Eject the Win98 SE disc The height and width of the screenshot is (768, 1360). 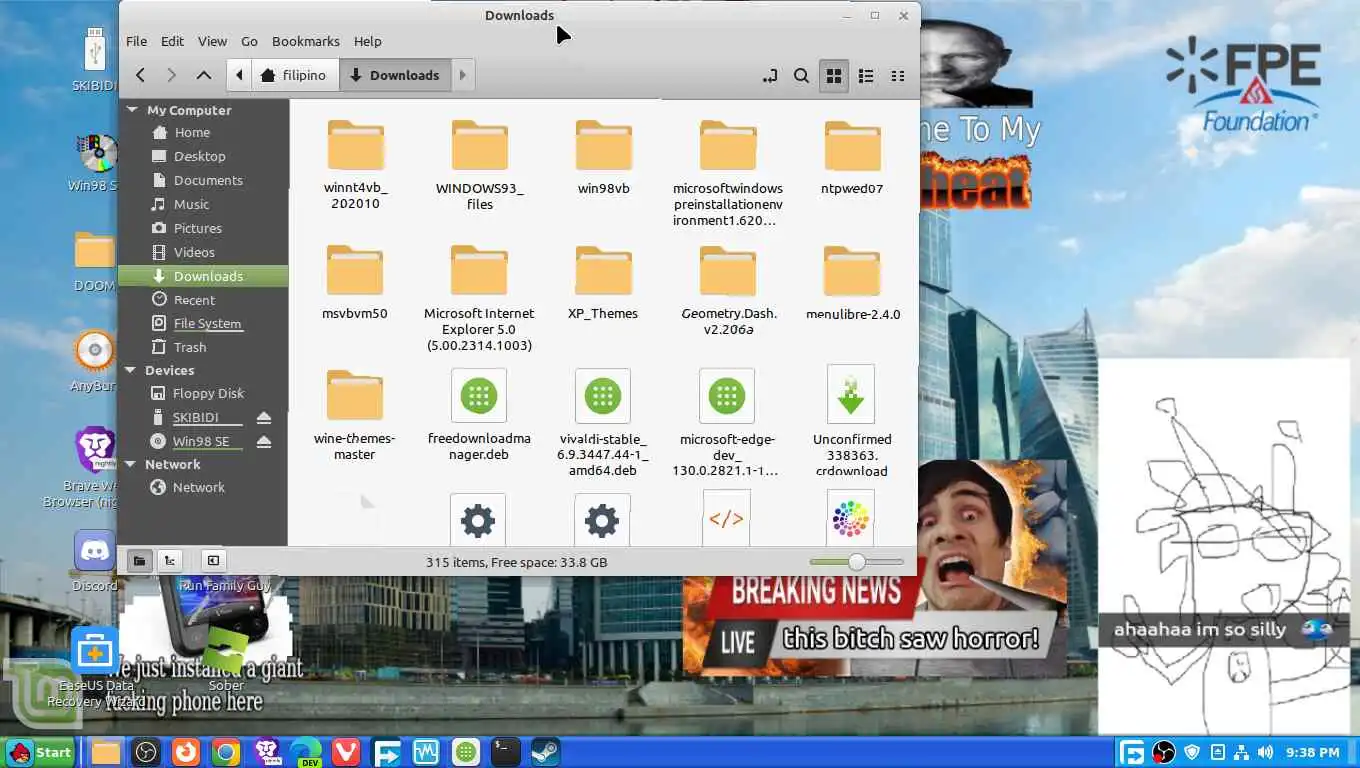tap(264, 441)
